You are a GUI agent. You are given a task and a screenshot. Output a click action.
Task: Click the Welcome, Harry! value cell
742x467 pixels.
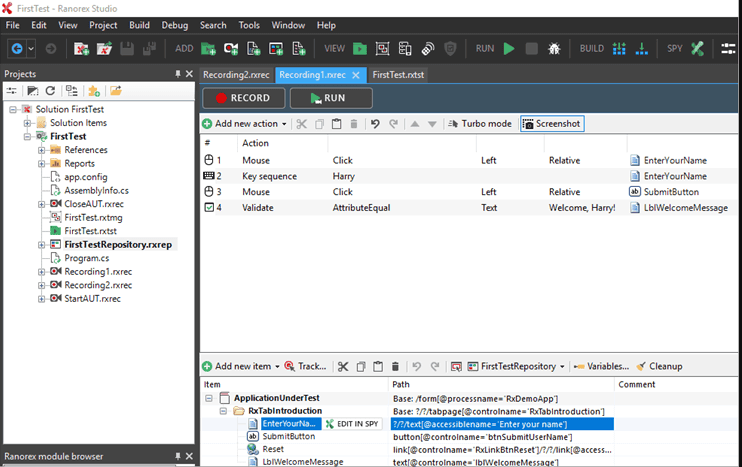click(x=582, y=208)
